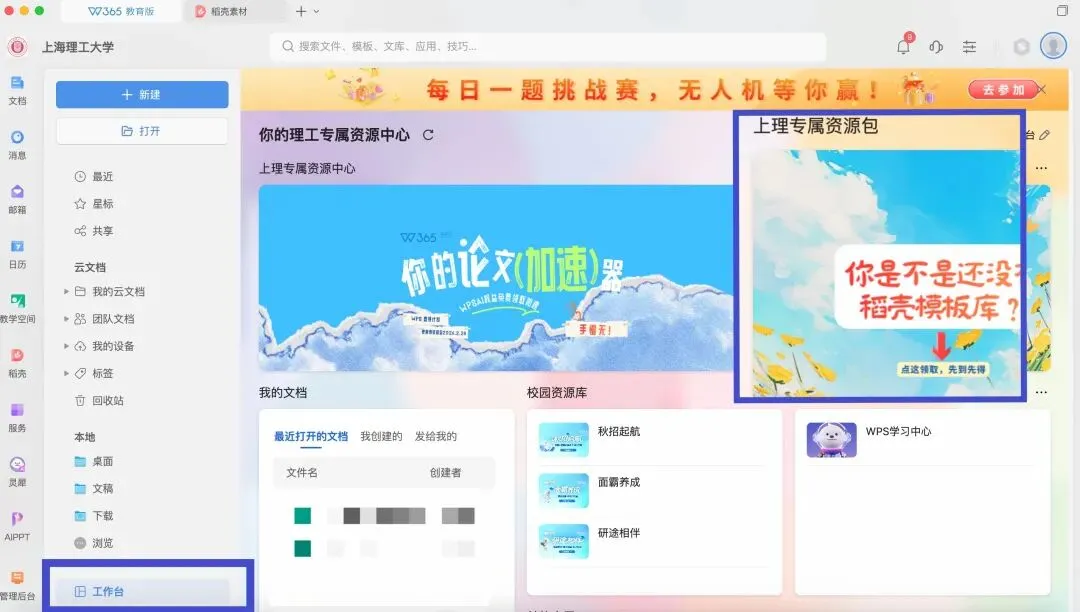Expand the 标签 tree node
The image size is (1080, 612).
66,373
